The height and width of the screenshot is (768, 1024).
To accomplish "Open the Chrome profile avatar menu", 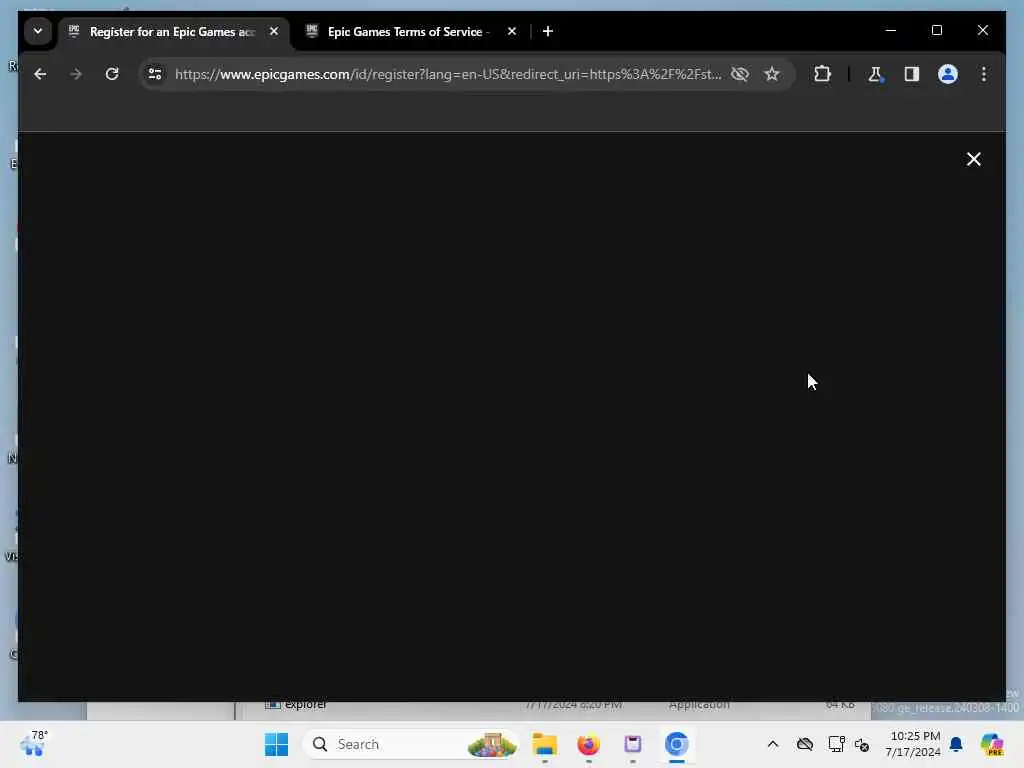I will click(x=948, y=74).
